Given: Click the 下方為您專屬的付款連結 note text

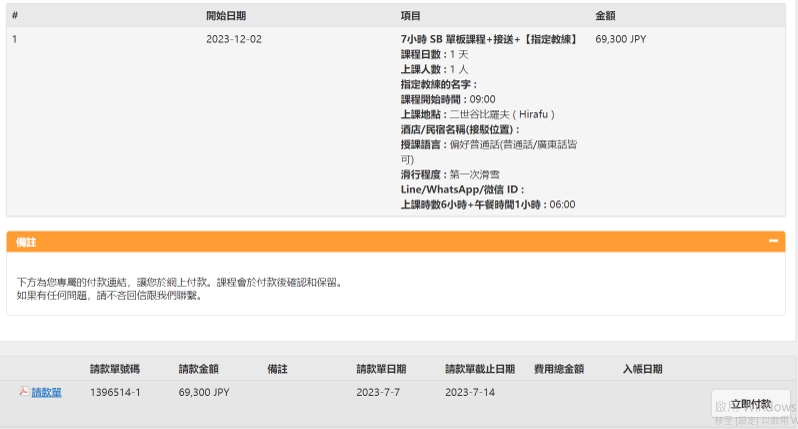Looking at the screenshot, I should click(x=179, y=282).
